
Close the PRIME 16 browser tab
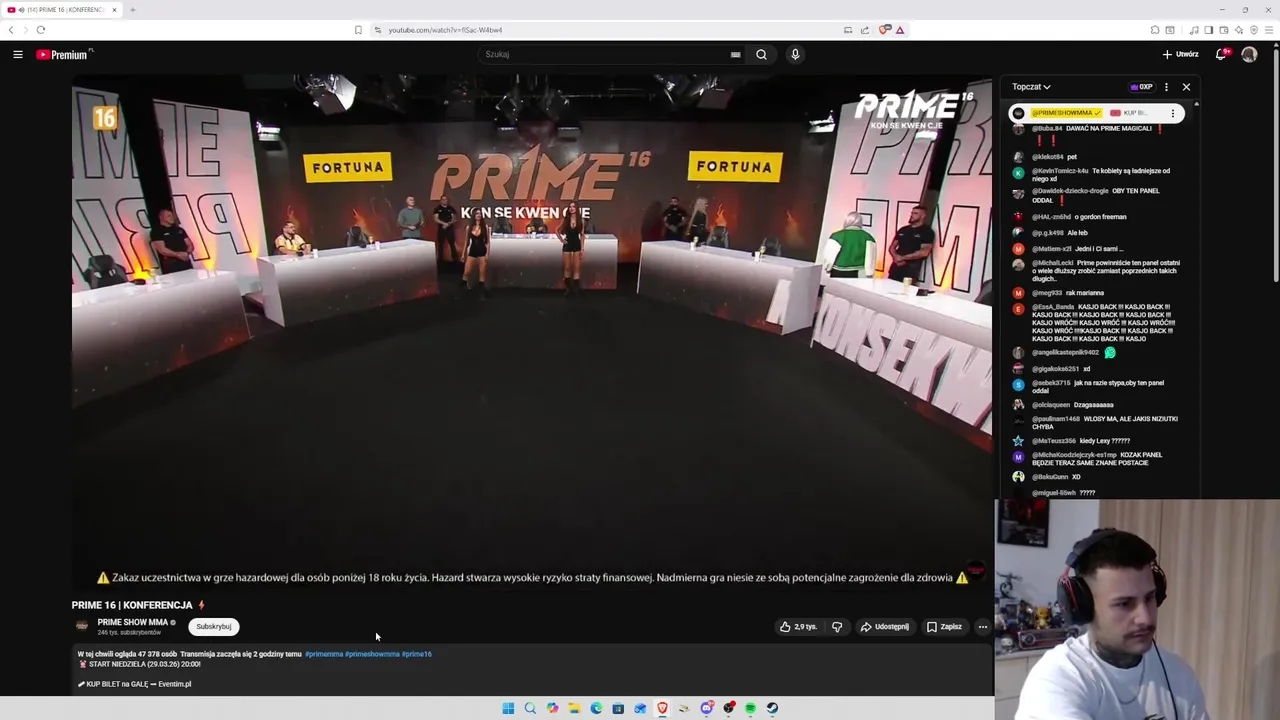(114, 10)
